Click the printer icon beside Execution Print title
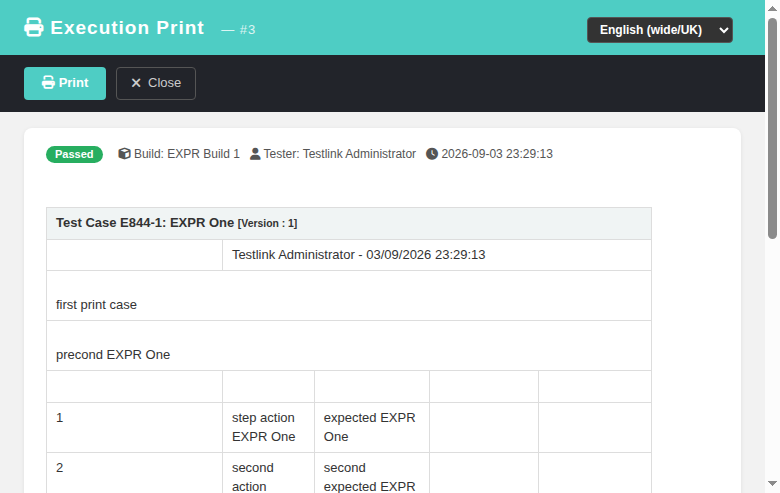The image size is (780, 493). 34,27
